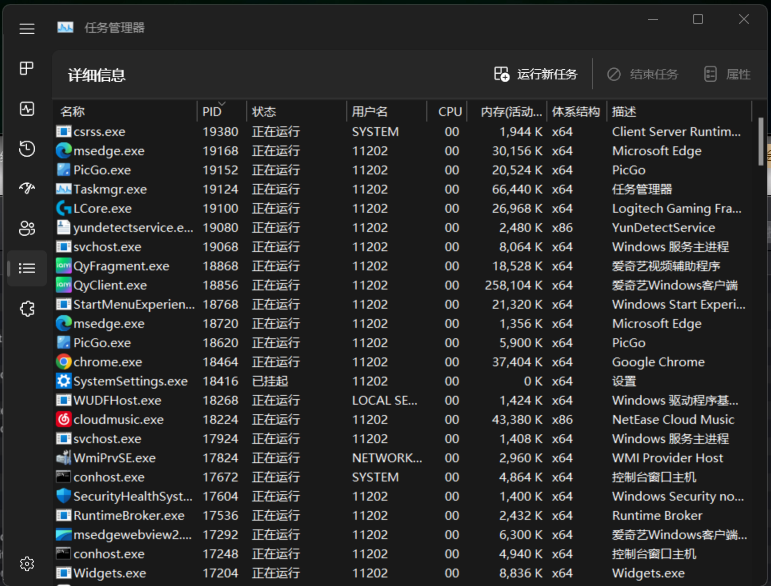771x586 pixels.
Task: Click the SecurityHealthSystray shield icon
Action: [x=63, y=496]
